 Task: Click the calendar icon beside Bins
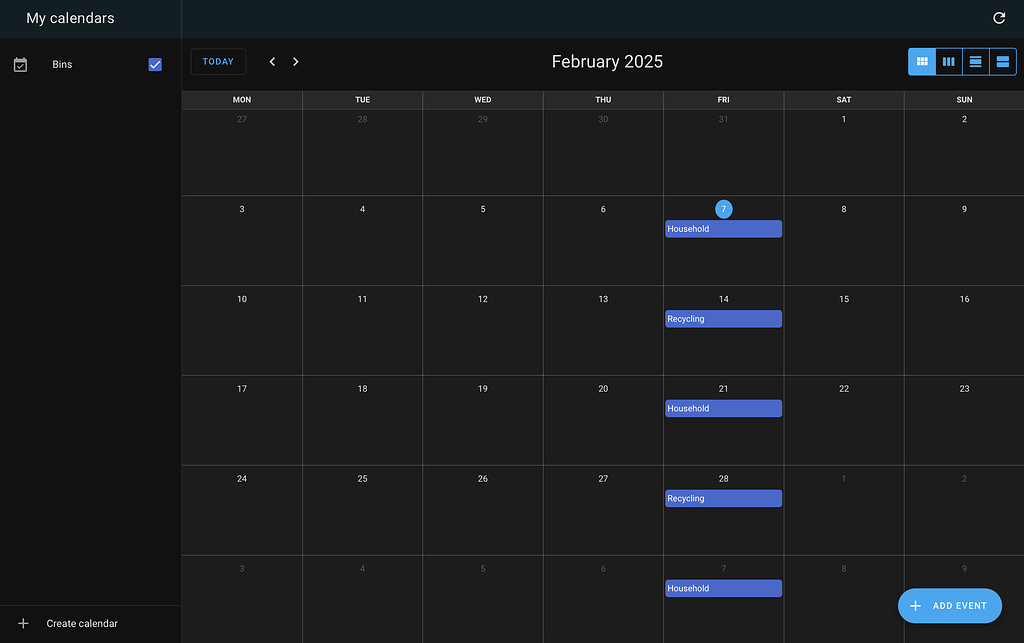click(20, 64)
